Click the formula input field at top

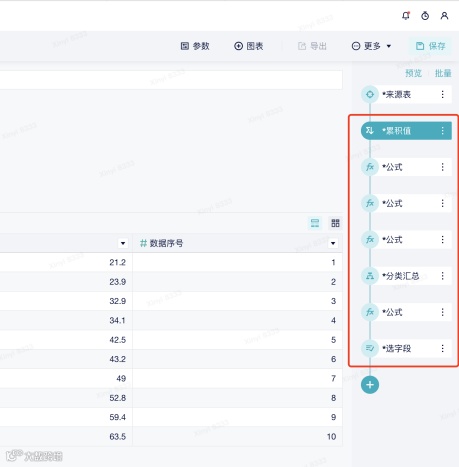pyautogui.click(x=171, y=80)
